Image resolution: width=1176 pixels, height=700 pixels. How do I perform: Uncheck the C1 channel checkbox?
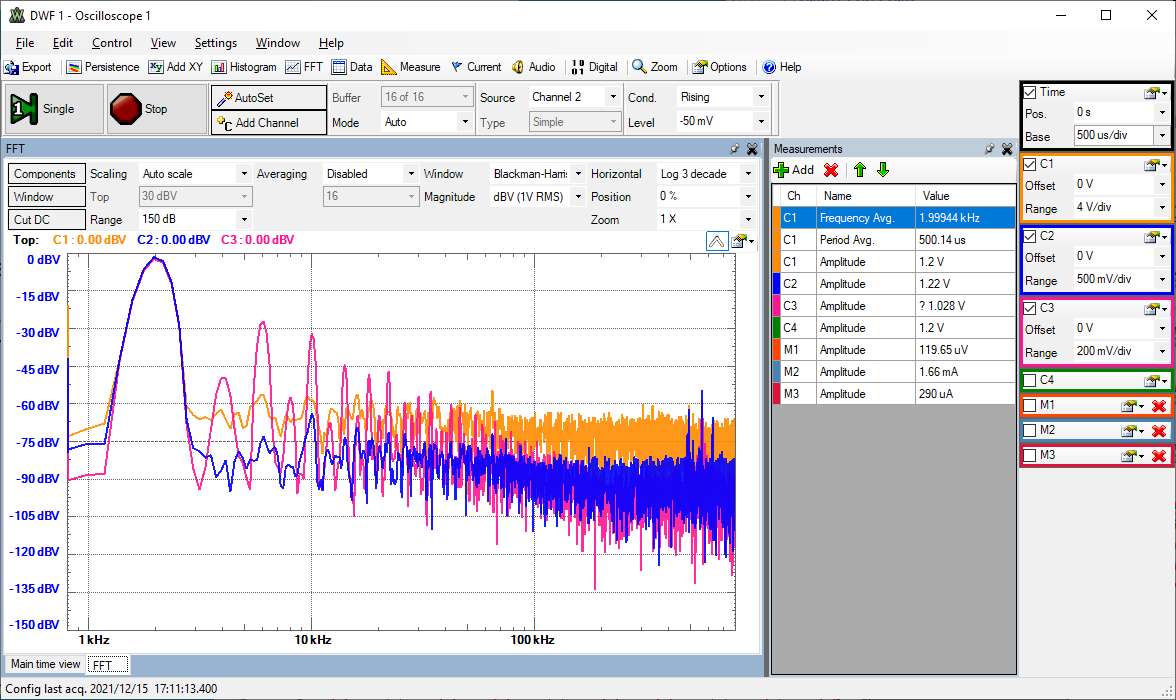click(x=1030, y=164)
